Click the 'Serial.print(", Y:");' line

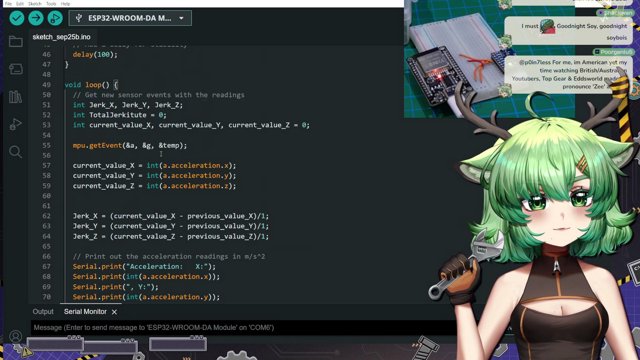tap(116, 287)
